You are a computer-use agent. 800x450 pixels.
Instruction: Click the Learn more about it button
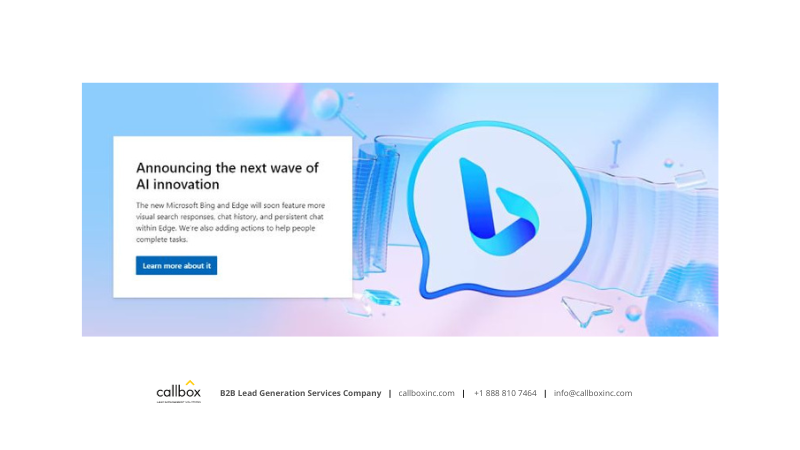tap(176, 265)
